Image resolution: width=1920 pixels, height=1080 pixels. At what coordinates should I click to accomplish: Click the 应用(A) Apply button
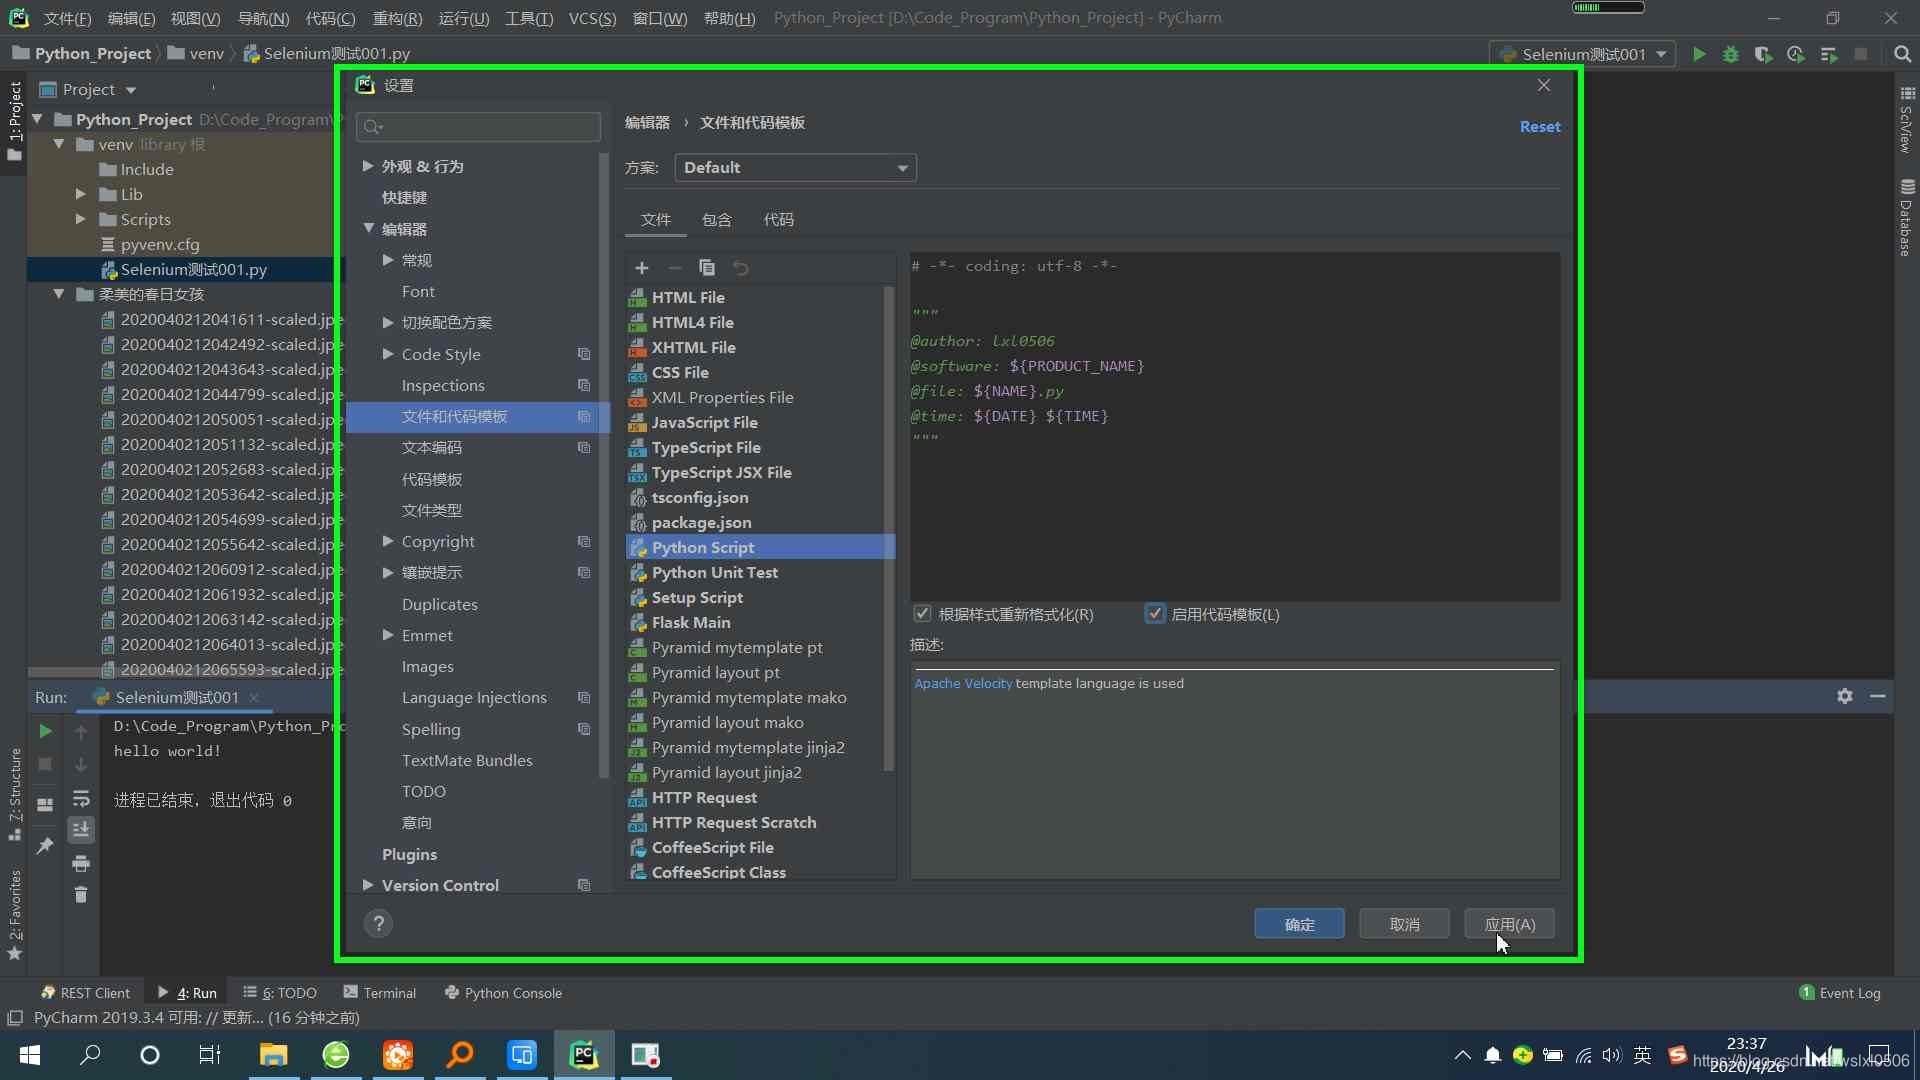tap(1509, 924)
